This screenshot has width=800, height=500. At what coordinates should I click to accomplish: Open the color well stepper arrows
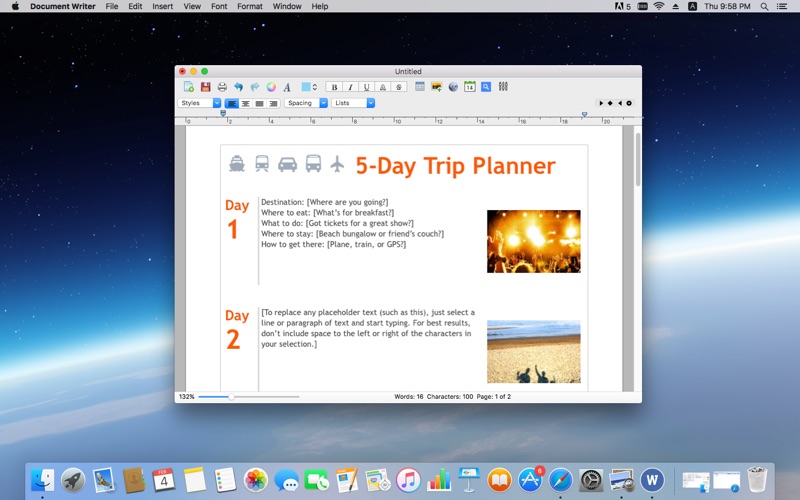pos(315,87)
